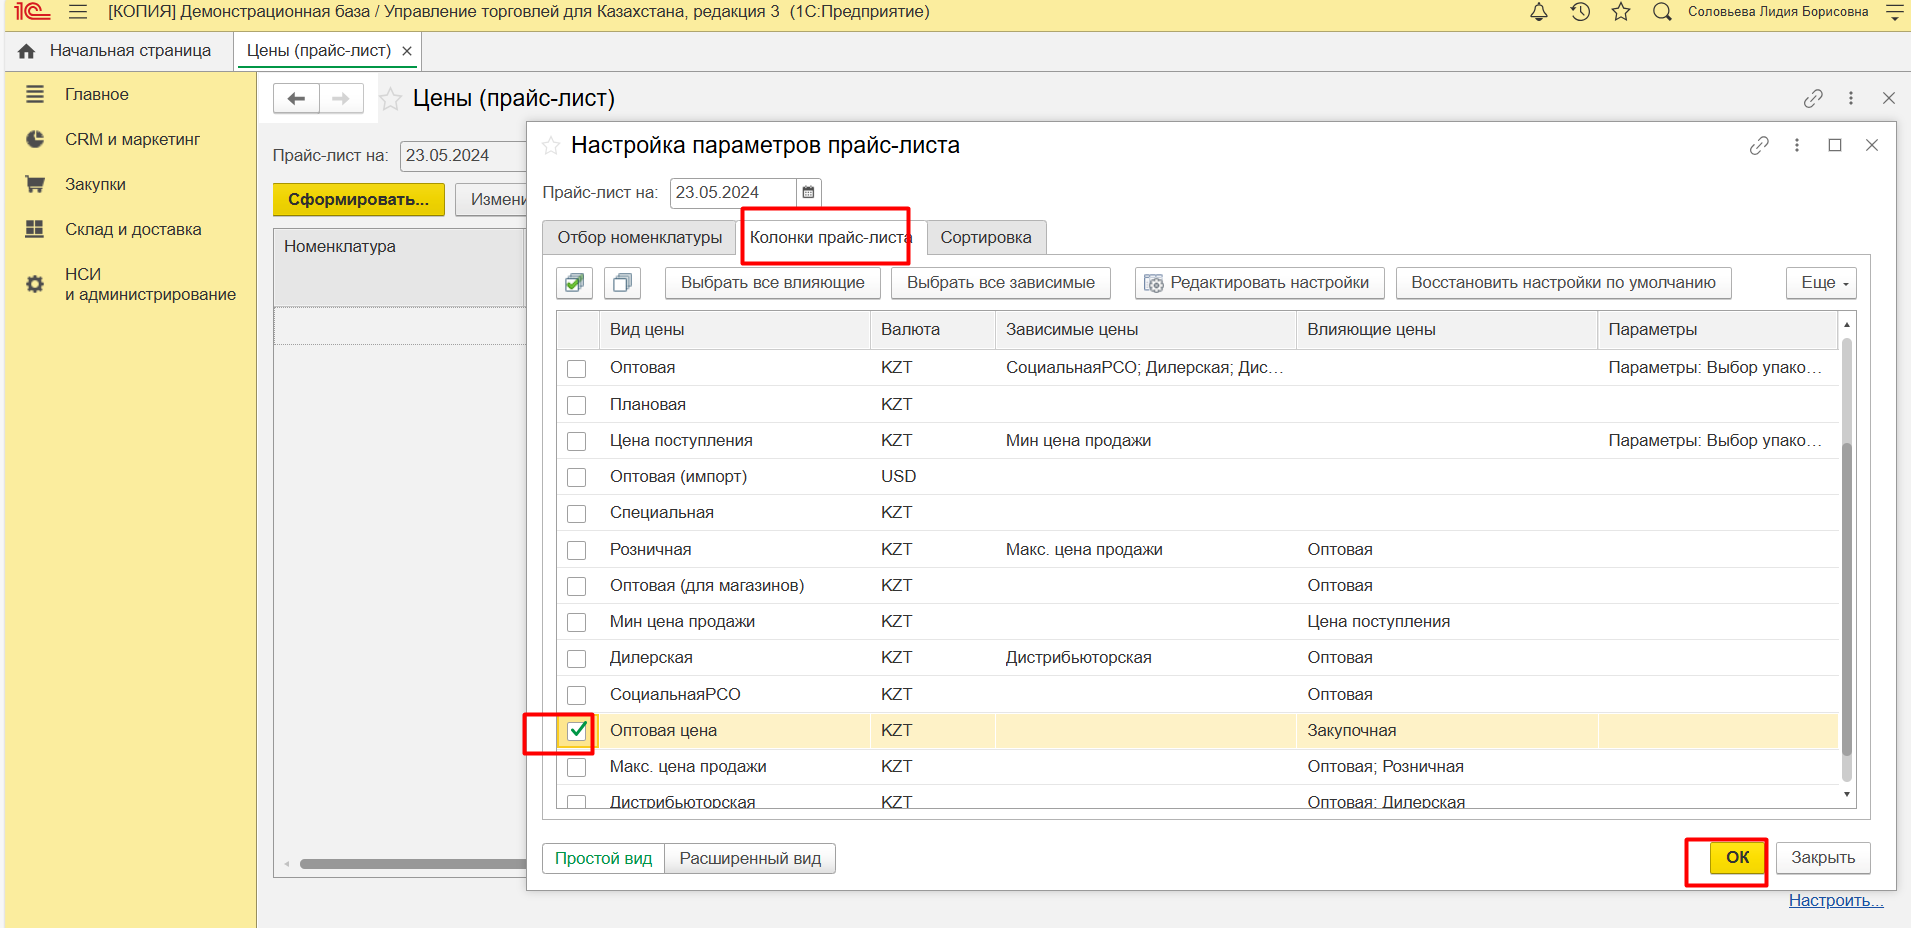Open the main hamburger menu
The width and height of the screenshot is (1911, 928).
[78, 12]
